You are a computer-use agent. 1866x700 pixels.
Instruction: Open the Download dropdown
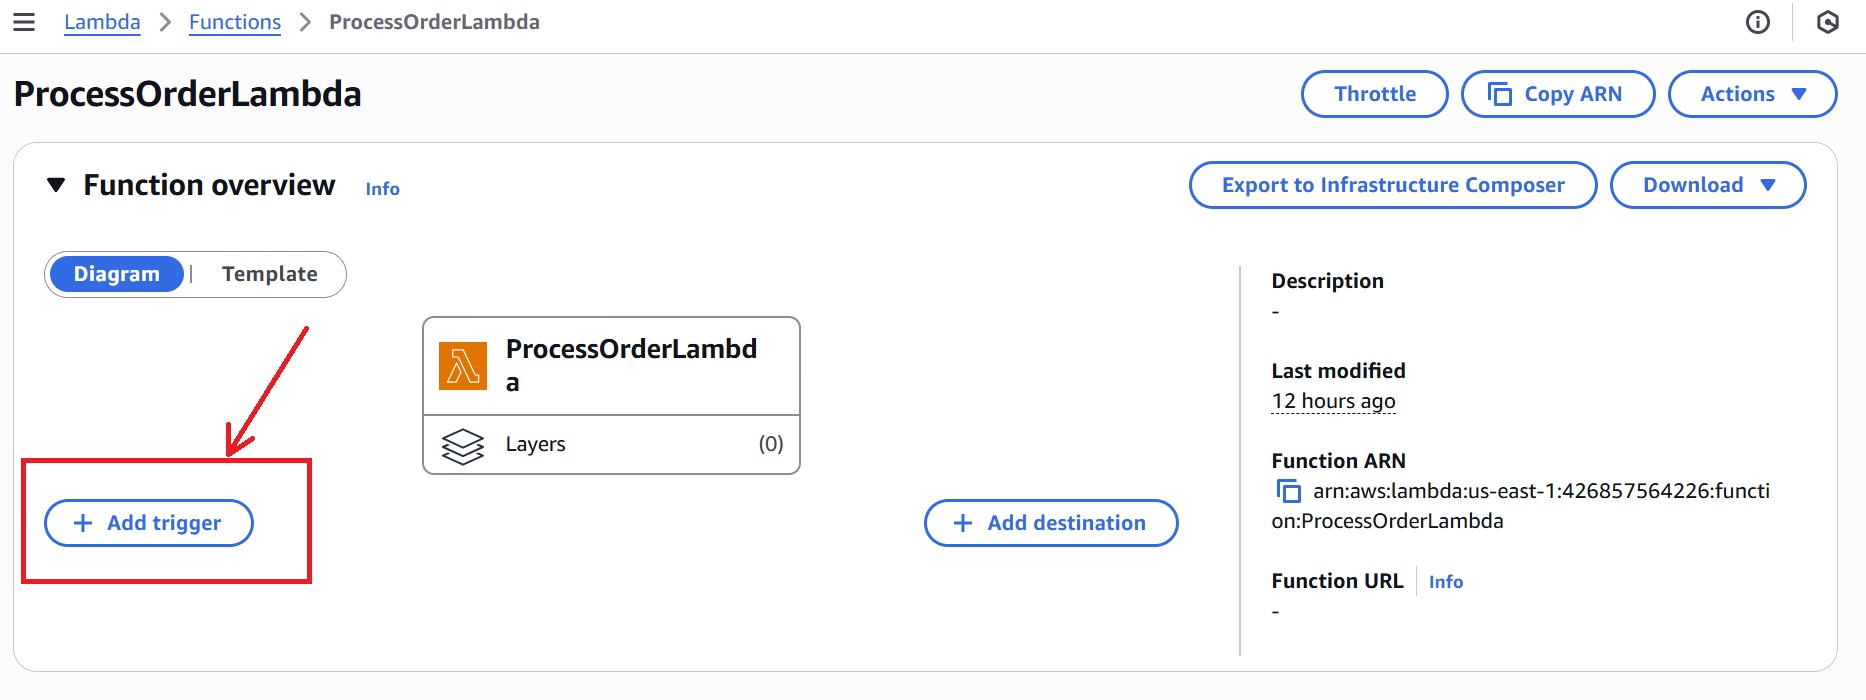click(x=1707, y=185)
